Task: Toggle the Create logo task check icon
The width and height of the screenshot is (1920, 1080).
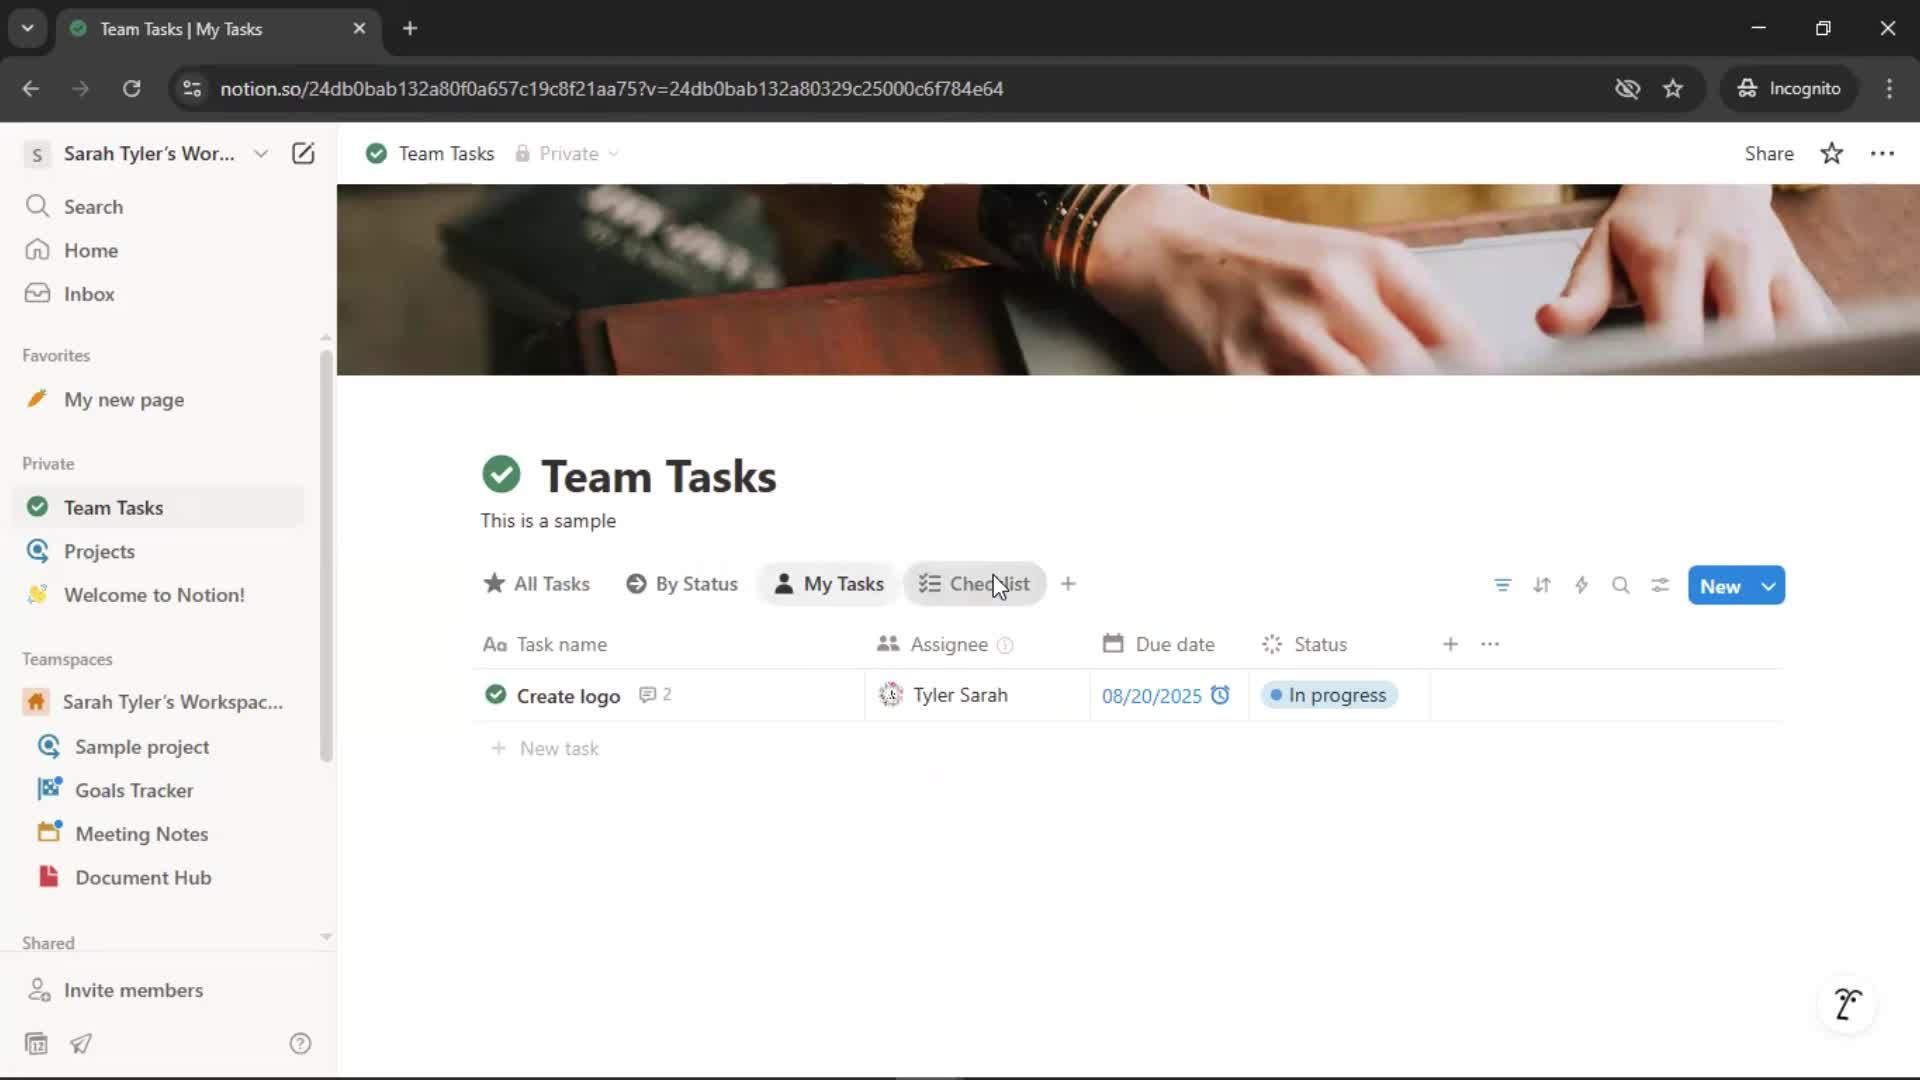Action: (x=495, y=695)
